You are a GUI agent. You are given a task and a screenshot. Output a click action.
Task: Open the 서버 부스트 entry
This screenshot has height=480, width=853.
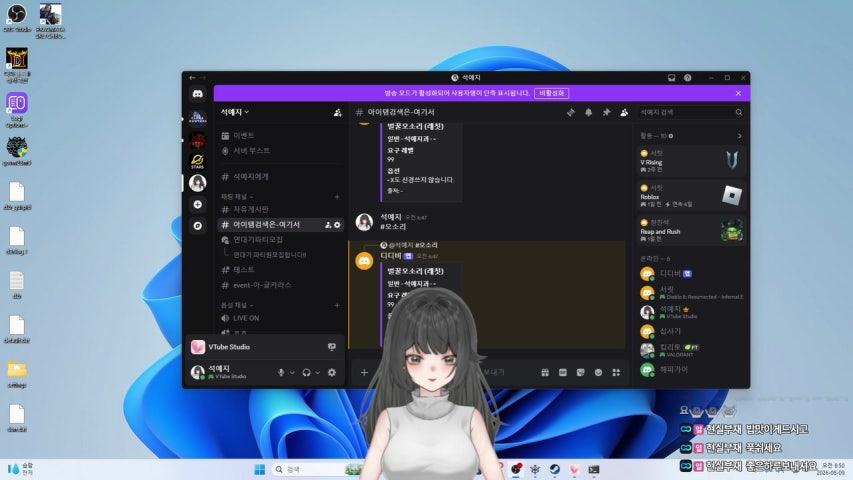pos(280,151)
